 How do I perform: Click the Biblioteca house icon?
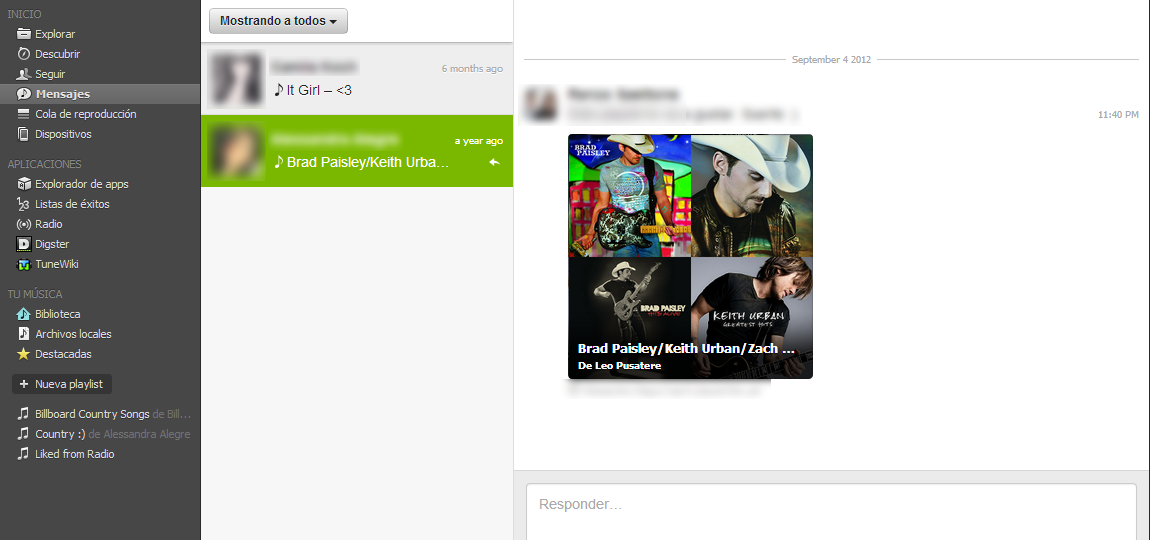24,314
